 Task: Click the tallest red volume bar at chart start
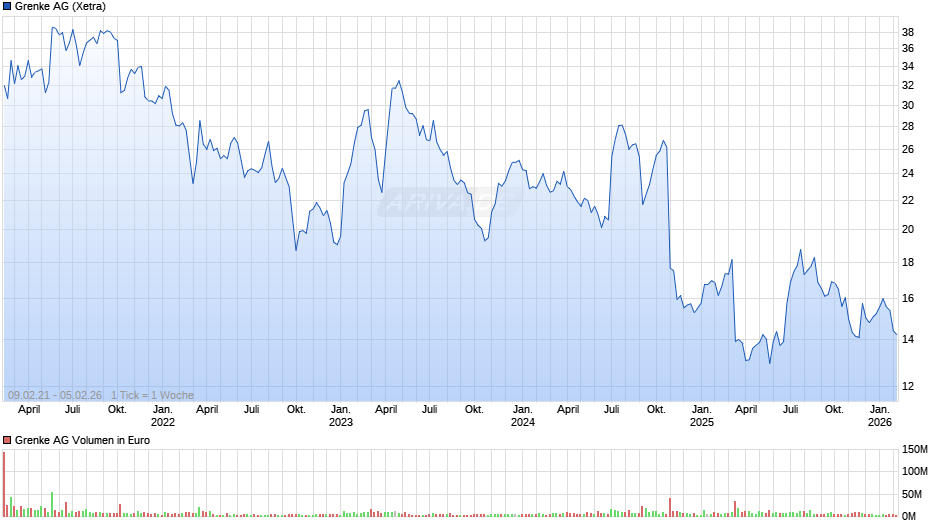(4, 484)
